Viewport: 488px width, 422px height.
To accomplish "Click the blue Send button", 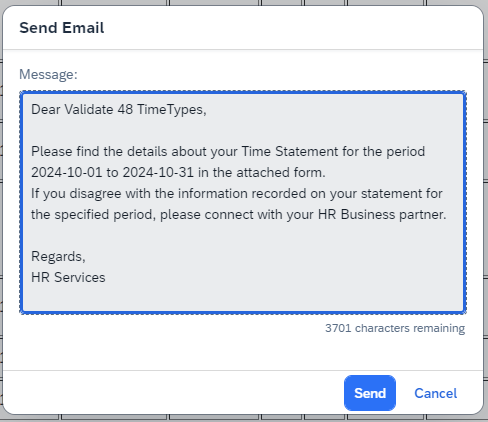I will [x=370, y=393].
